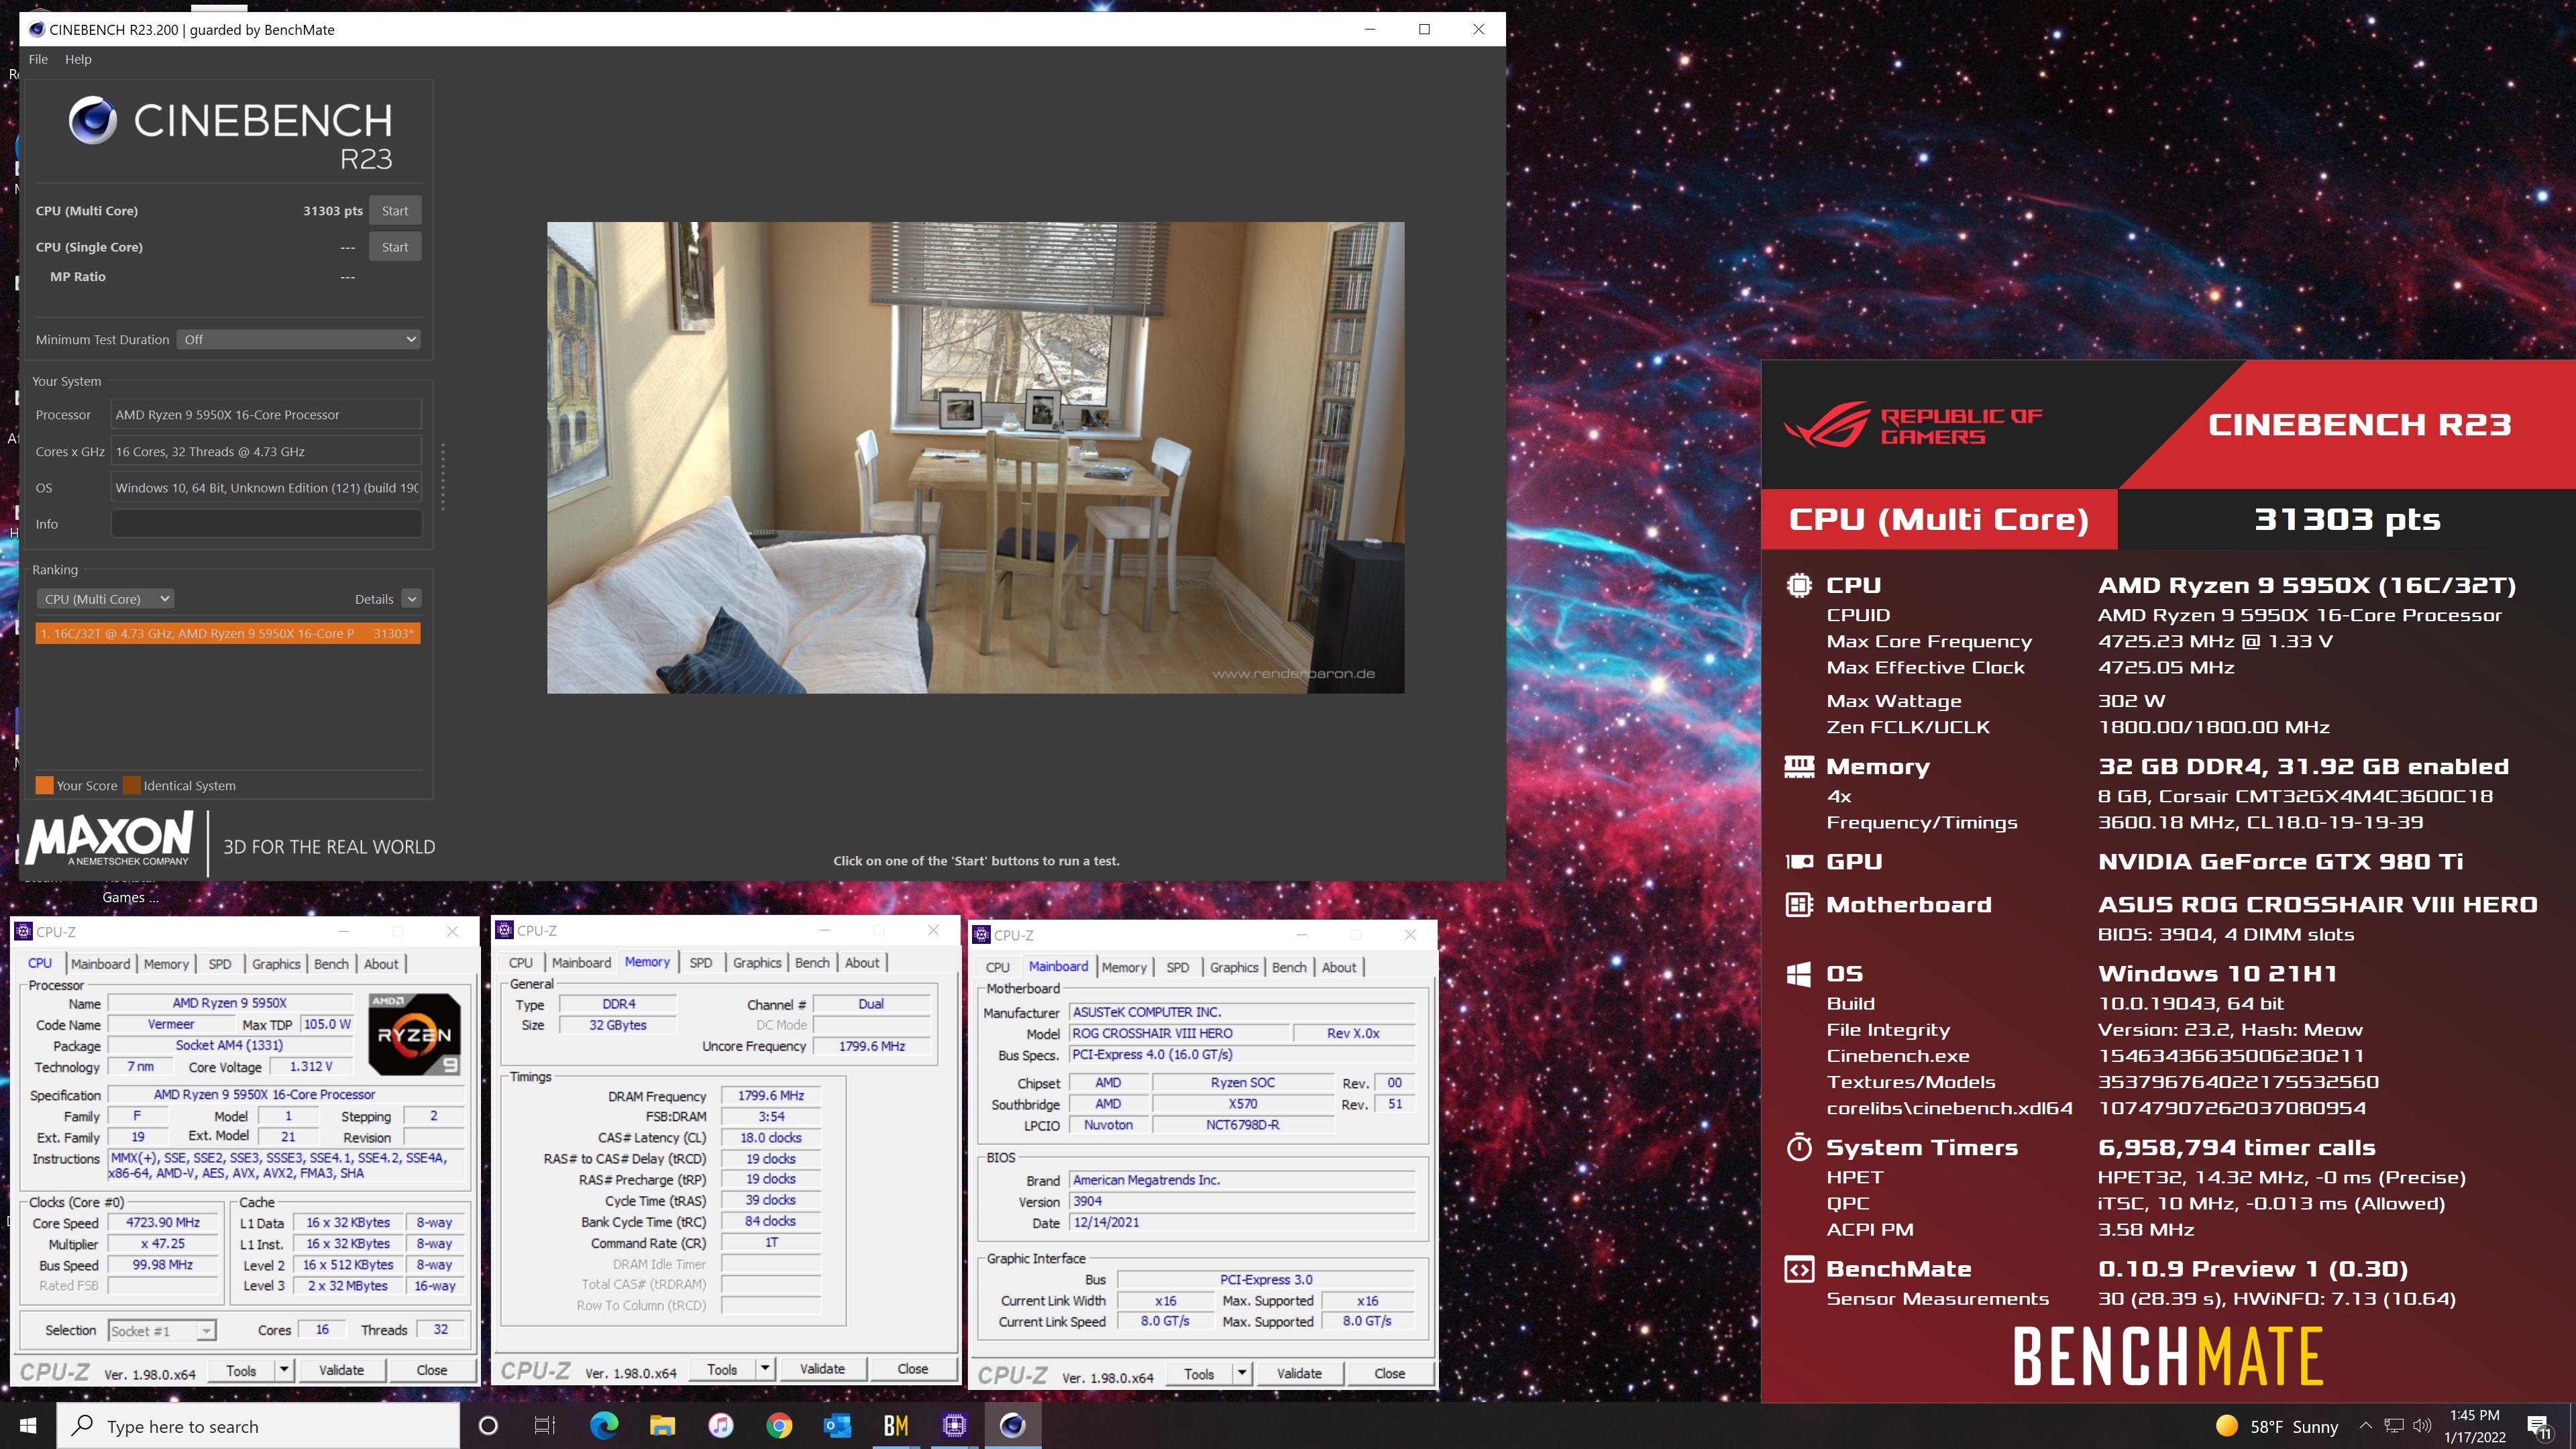Open About tab in Memory CPU-Z window
The height and width of the screenshot is (1449, 2576).
click(x=862, y=963)
